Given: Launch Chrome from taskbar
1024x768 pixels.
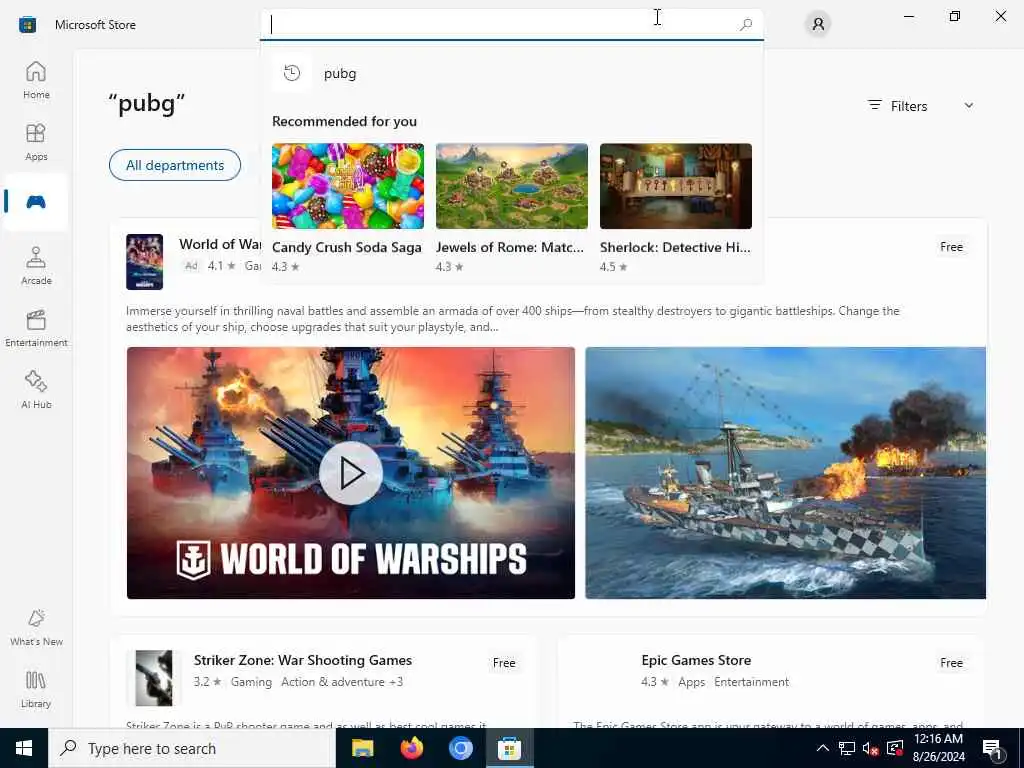Looking at the screenshot, I should 460,748.
